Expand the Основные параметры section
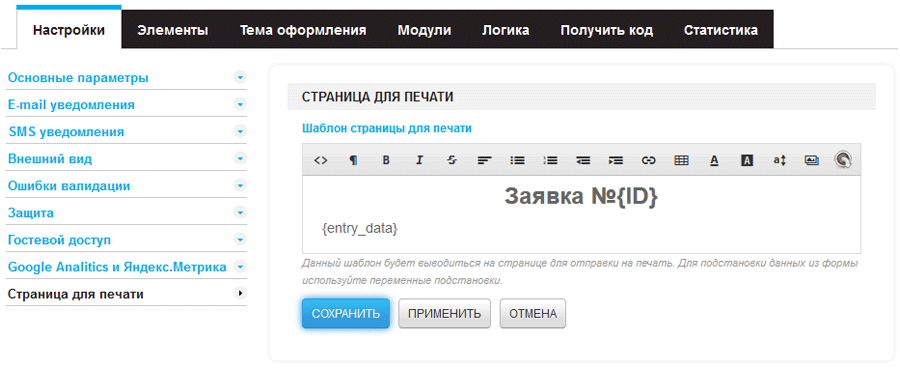The height and width of the screenshot is (368, 900). click(x=240, y=78)
